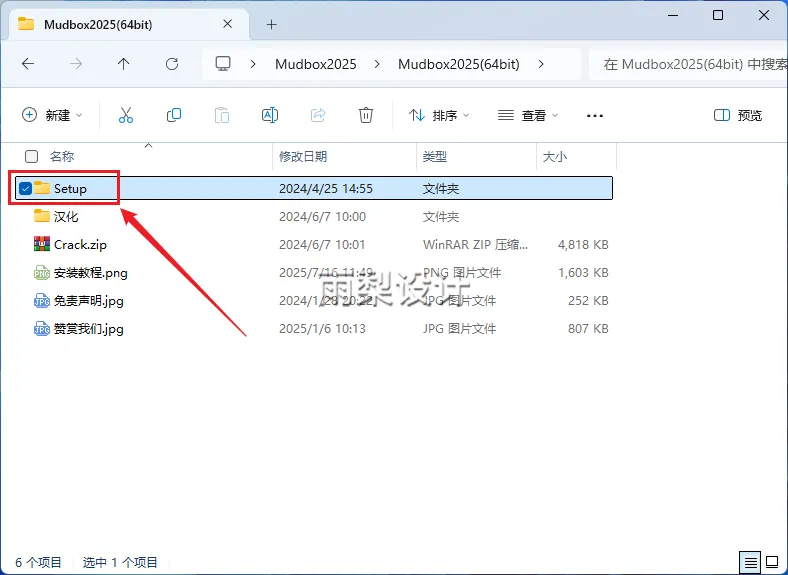This screenshot has width=788, height=575.
Task: Click the 免责声明.jpg file icon
Action: tap(42, 301)
